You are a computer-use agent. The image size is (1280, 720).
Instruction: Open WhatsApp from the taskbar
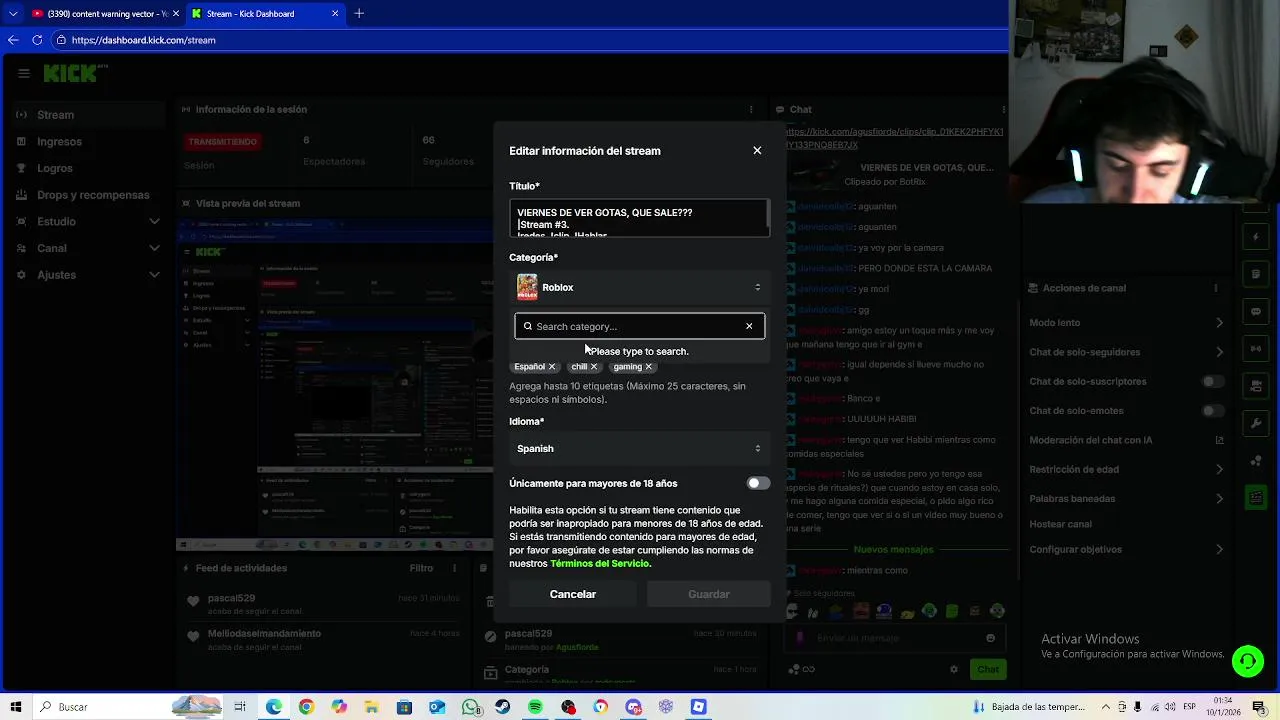[470, 707]
